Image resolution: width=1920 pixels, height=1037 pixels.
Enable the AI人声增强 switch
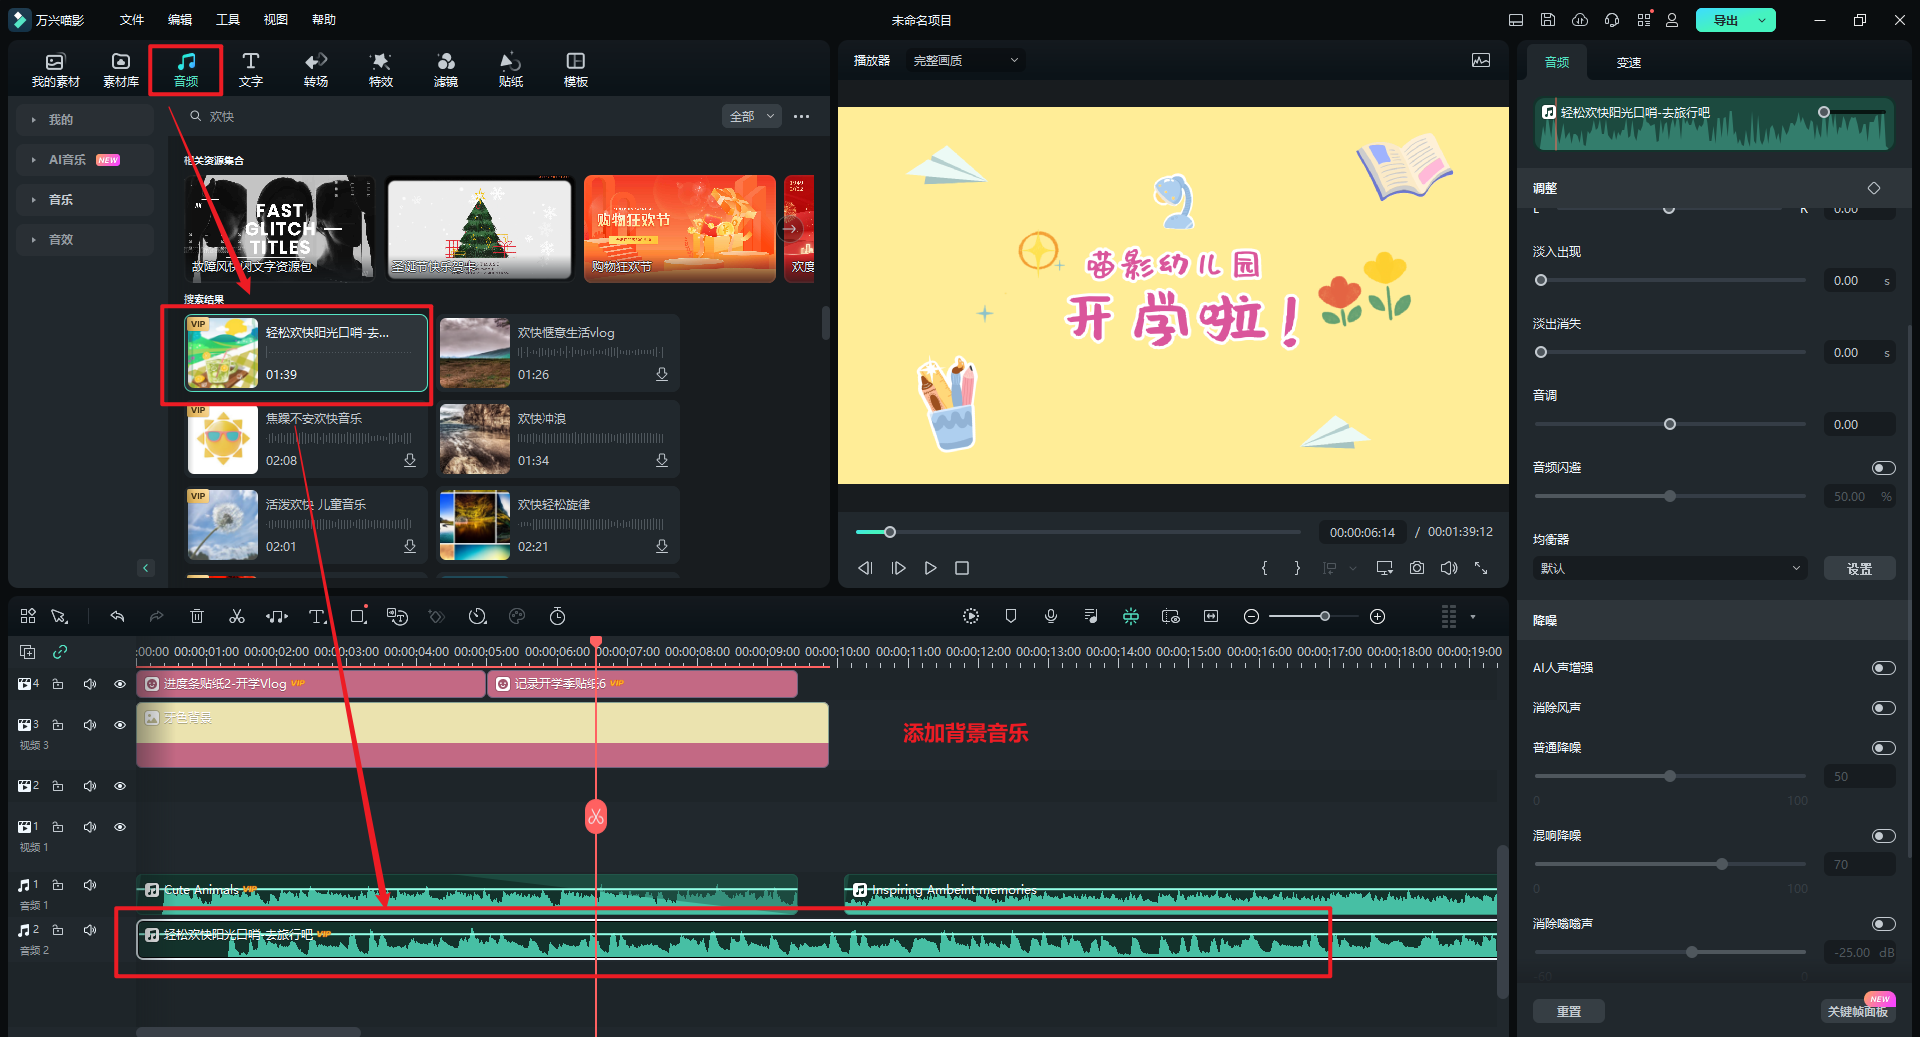tap(1883, 668)
